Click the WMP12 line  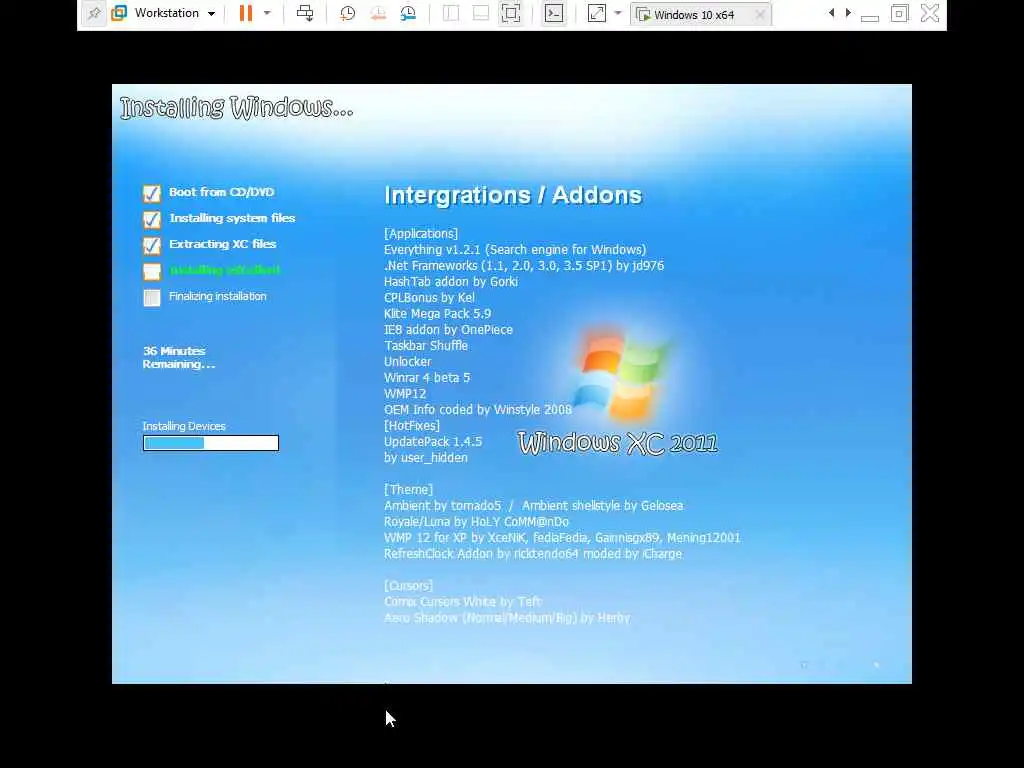click(x=405, y=393)
